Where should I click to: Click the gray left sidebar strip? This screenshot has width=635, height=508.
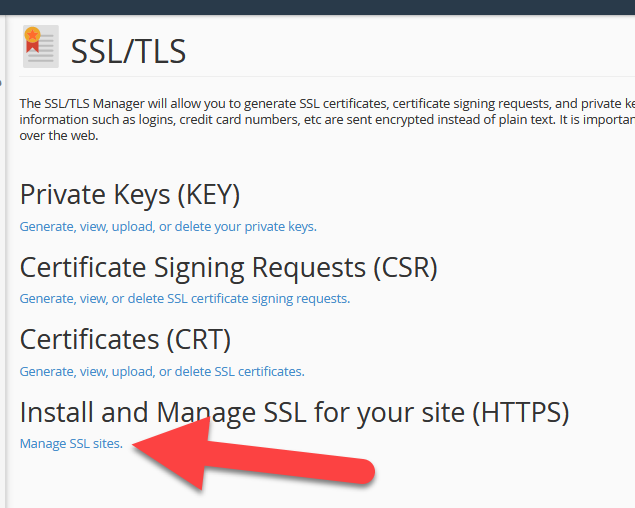coord(3,261)
